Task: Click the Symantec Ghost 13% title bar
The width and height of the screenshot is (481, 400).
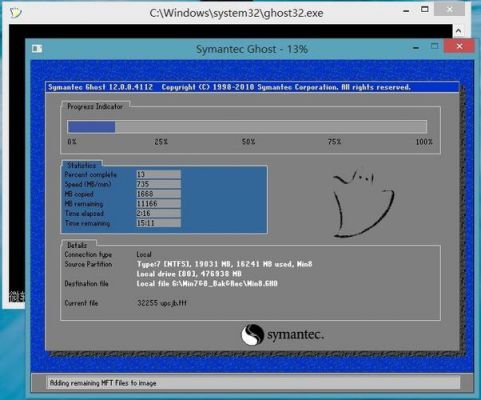Action: (x=252, y=49)
